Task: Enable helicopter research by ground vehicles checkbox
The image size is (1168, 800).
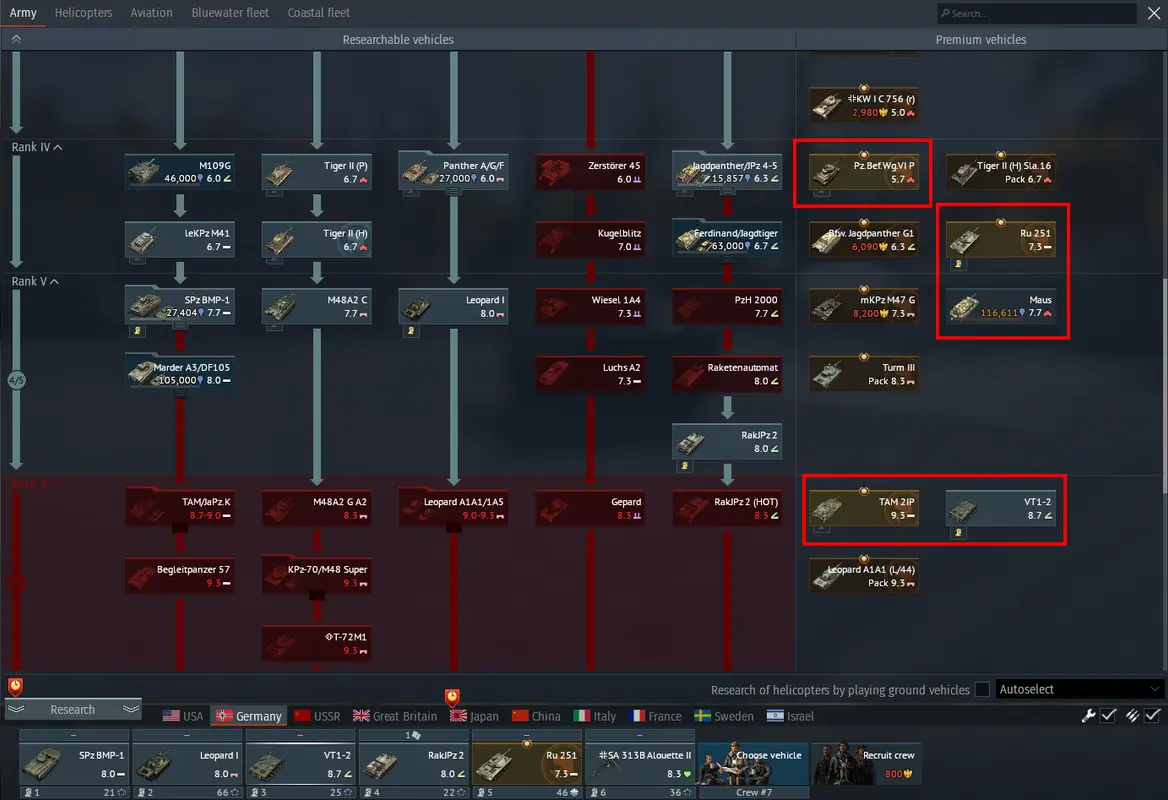Action: tap(982, 690)
